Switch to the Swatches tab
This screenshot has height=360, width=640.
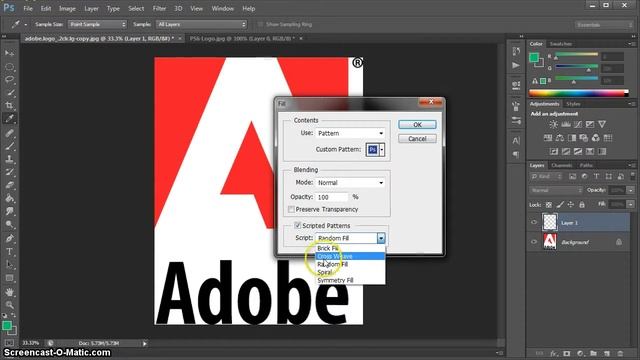pyautogui.click(x=561, y=44)
